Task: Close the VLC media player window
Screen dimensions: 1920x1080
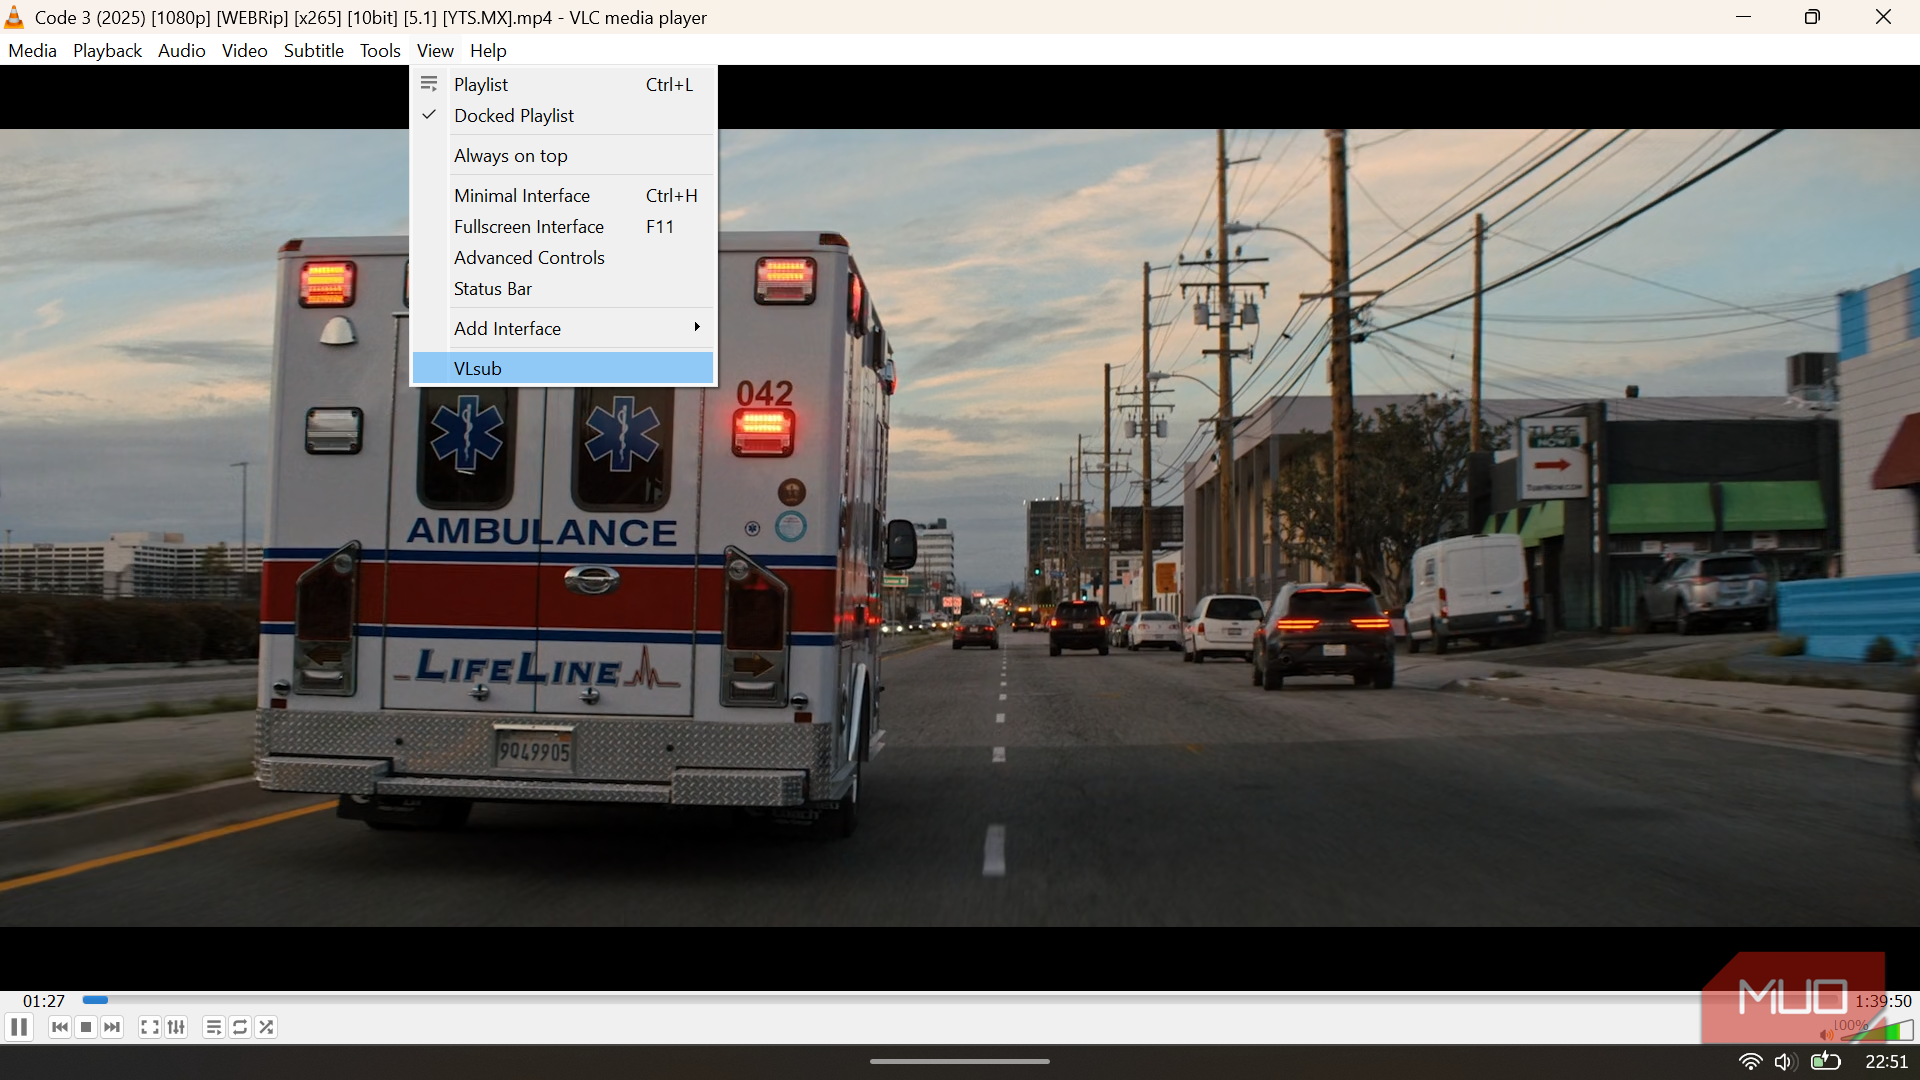Action: [x=1883, y=17]
